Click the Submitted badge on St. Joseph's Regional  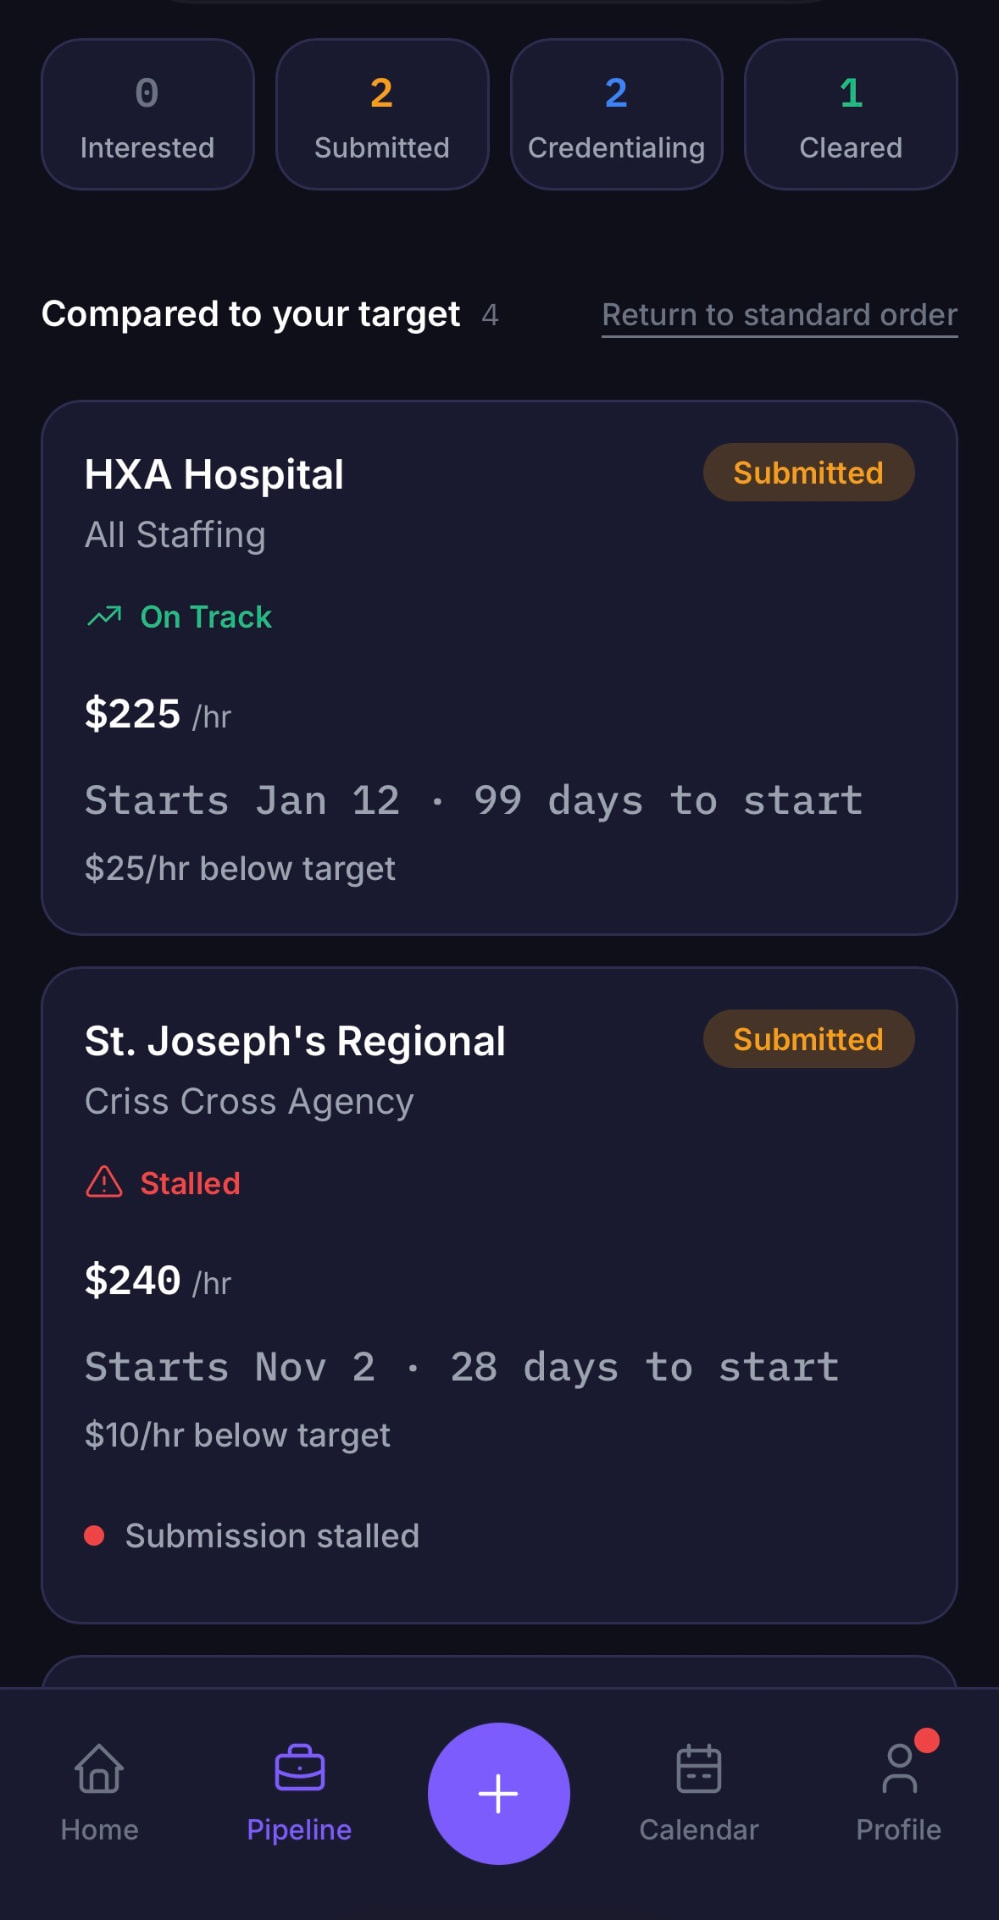coord(808,1039)
